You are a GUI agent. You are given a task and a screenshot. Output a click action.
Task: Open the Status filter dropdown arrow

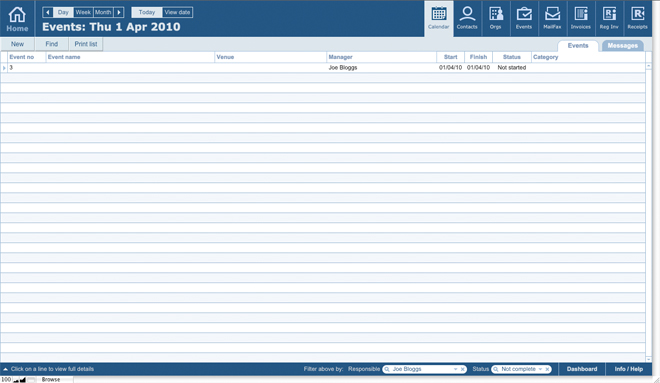pos(540,369)
